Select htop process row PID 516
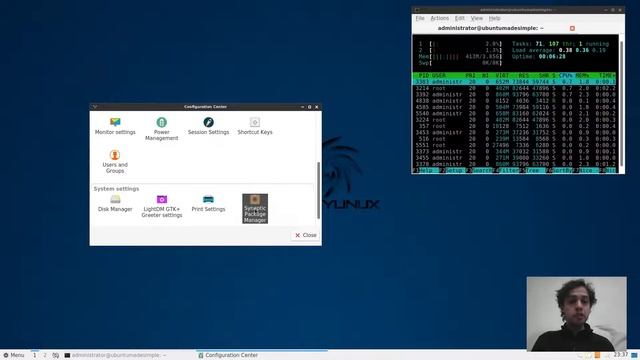 514,139
